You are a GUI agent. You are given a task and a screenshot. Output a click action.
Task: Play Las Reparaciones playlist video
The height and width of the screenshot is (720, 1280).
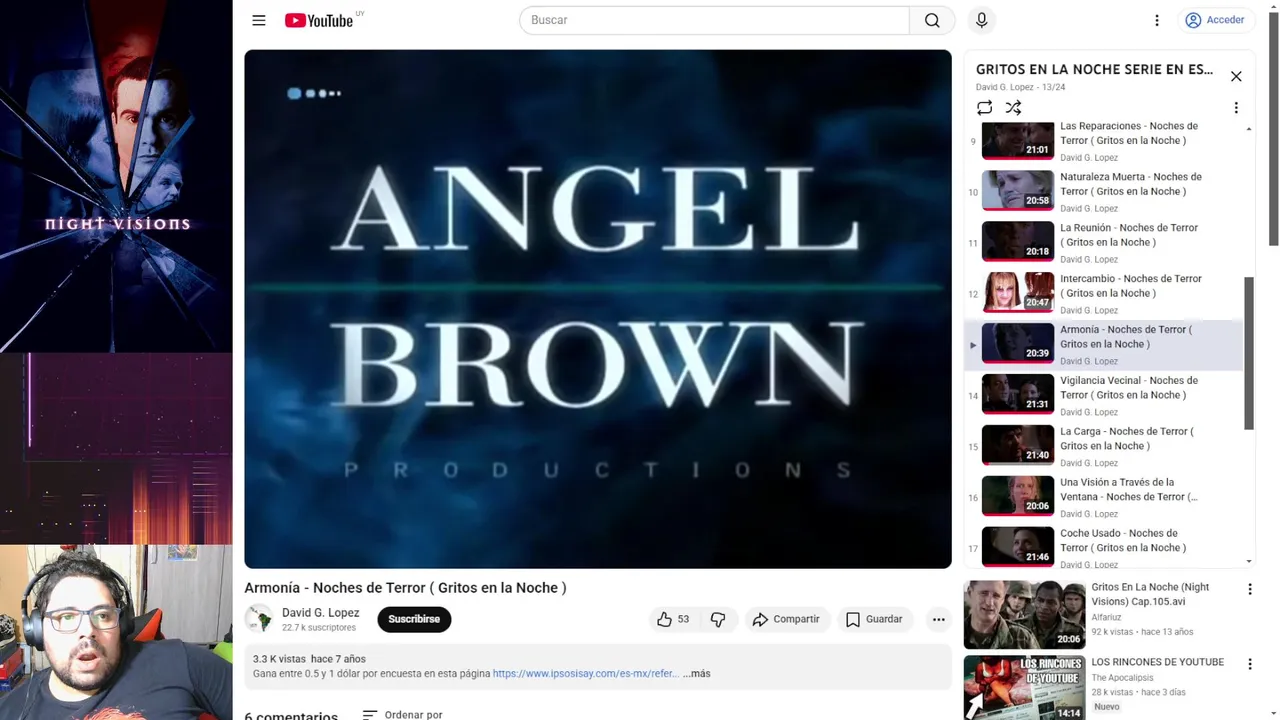point(1103,141)
